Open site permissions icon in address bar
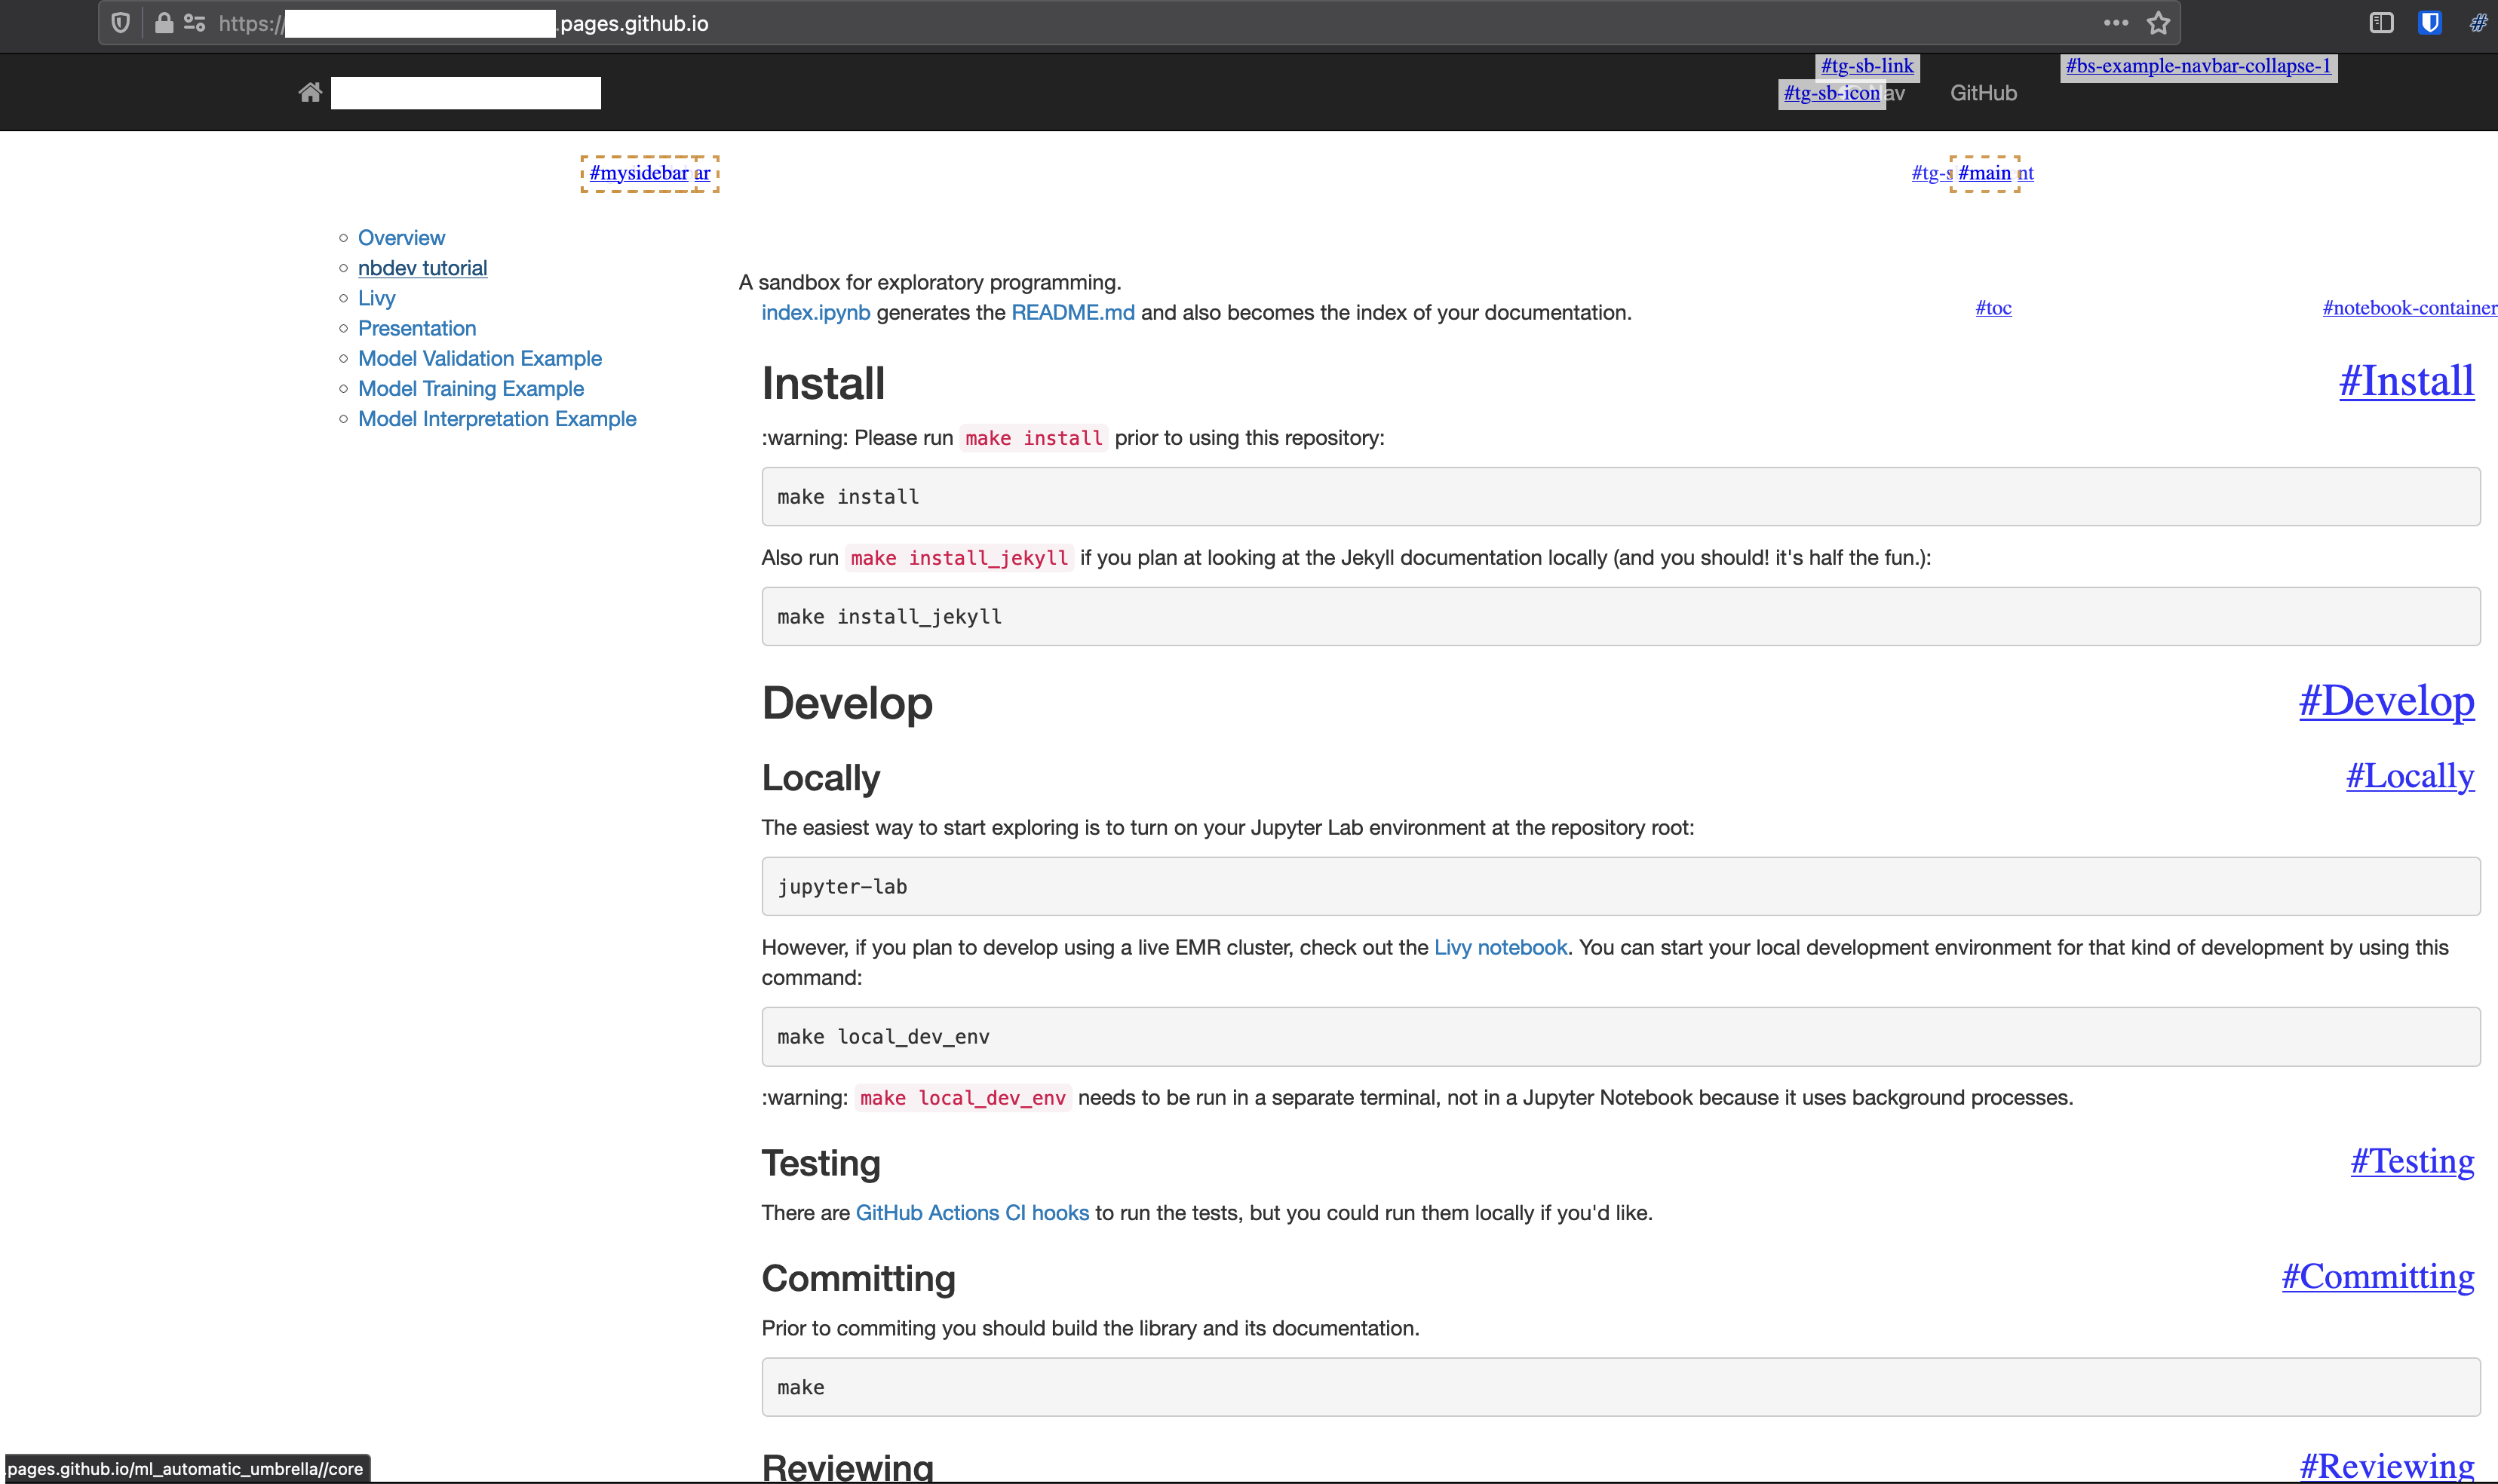The width and height of the screenshot is (2498, 1484). pyautogui.click(x=194, y=23)
